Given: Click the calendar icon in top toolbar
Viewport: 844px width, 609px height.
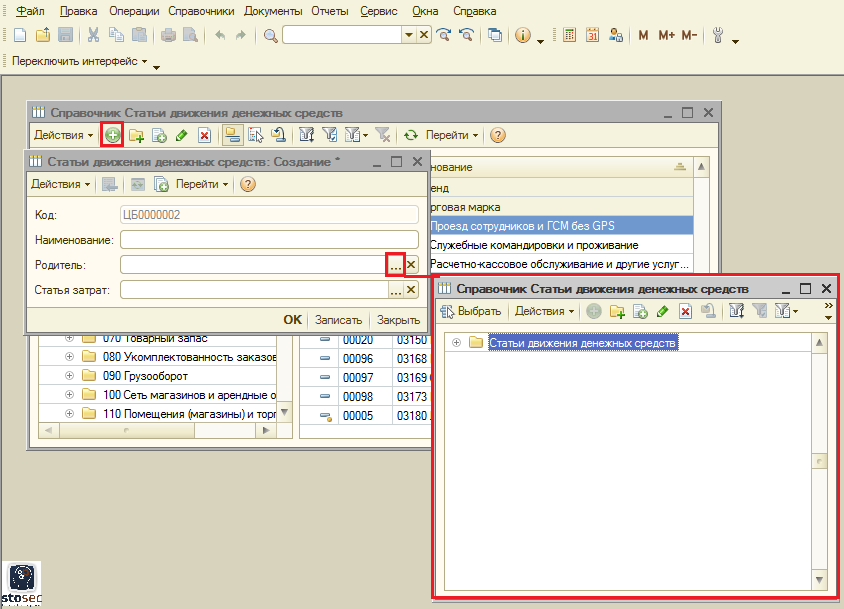Looking at the screenshot, I should pyautogui.click(x=592, y=35).
